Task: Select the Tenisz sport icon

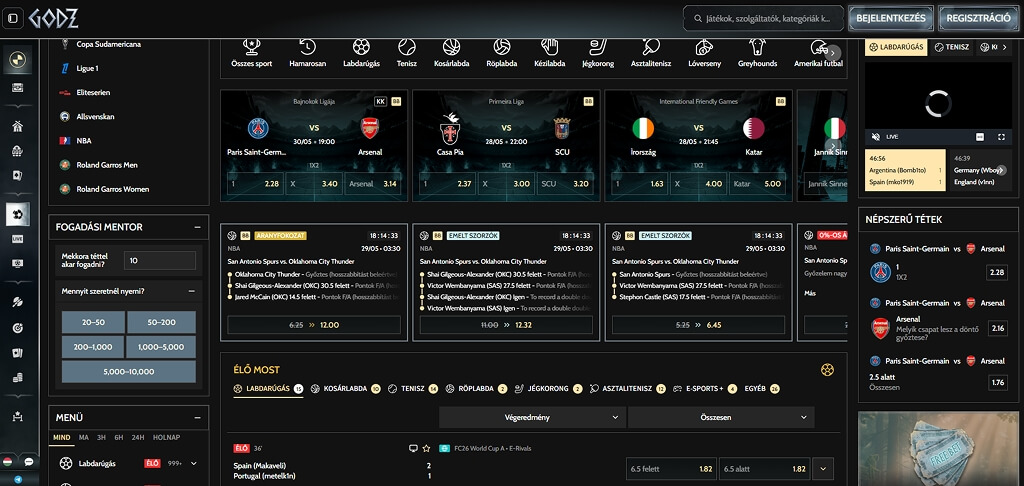Action: click(407, 47)
